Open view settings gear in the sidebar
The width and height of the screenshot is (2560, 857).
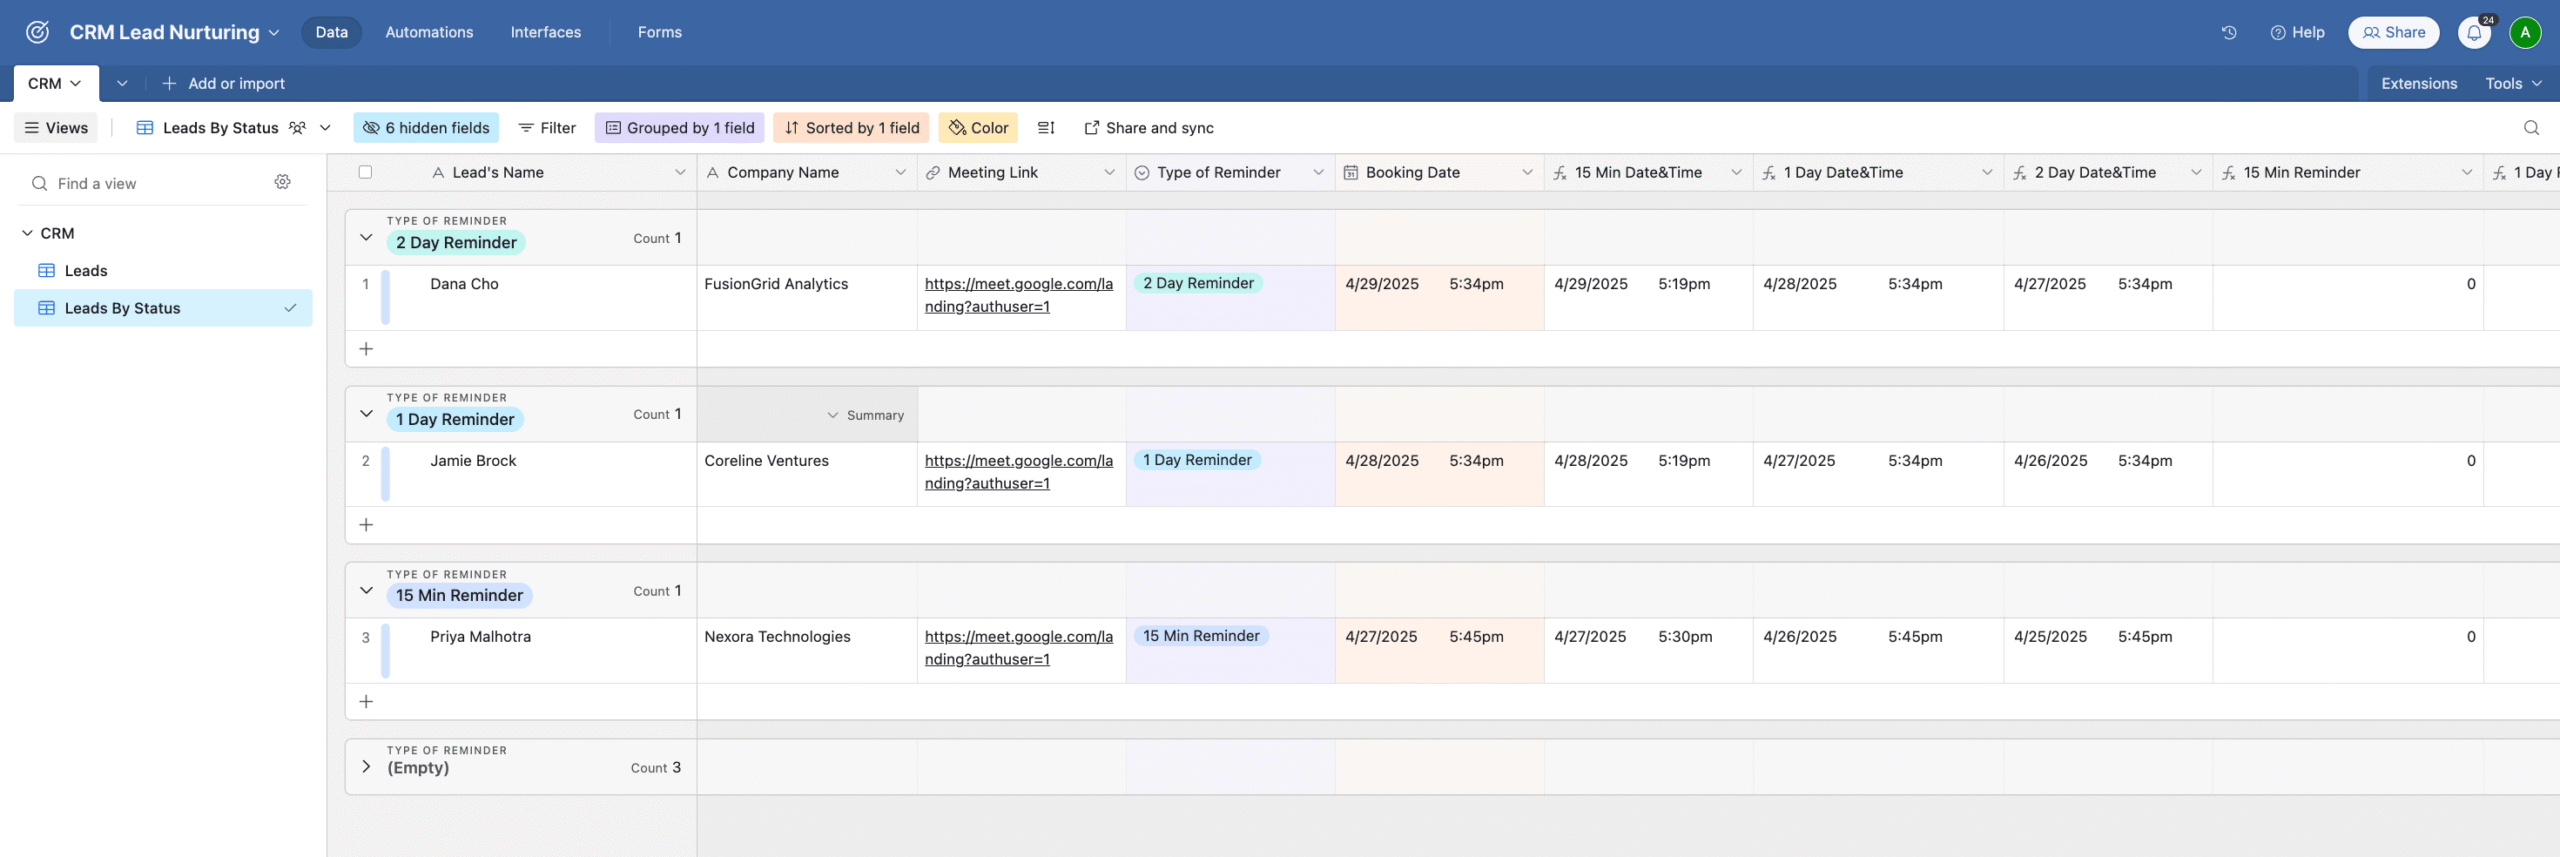pos(283,182)
